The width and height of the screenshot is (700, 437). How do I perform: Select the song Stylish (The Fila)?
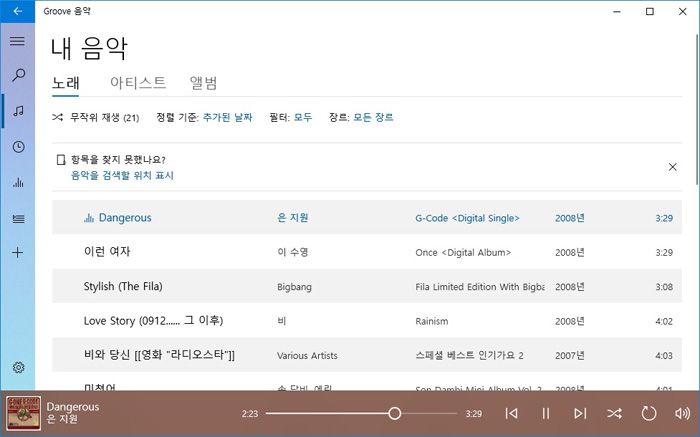(123, 287)
